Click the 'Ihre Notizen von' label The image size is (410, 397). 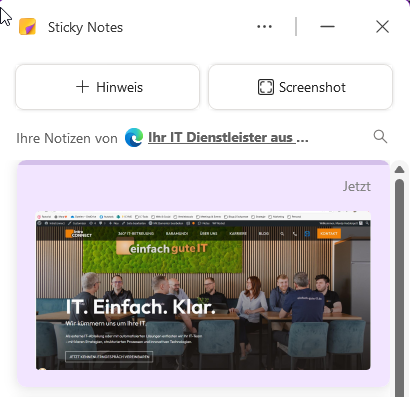click(67, 138)
